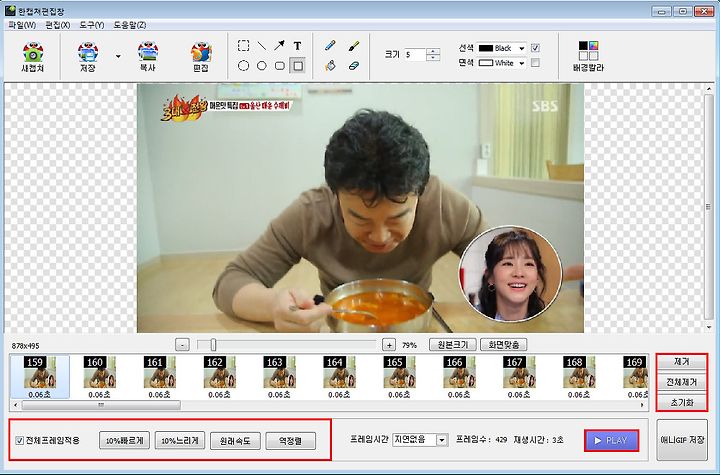Click the 화면맞춤 fit screen button
The width and height of the screenshot is (720, 475).
(503, 345)
